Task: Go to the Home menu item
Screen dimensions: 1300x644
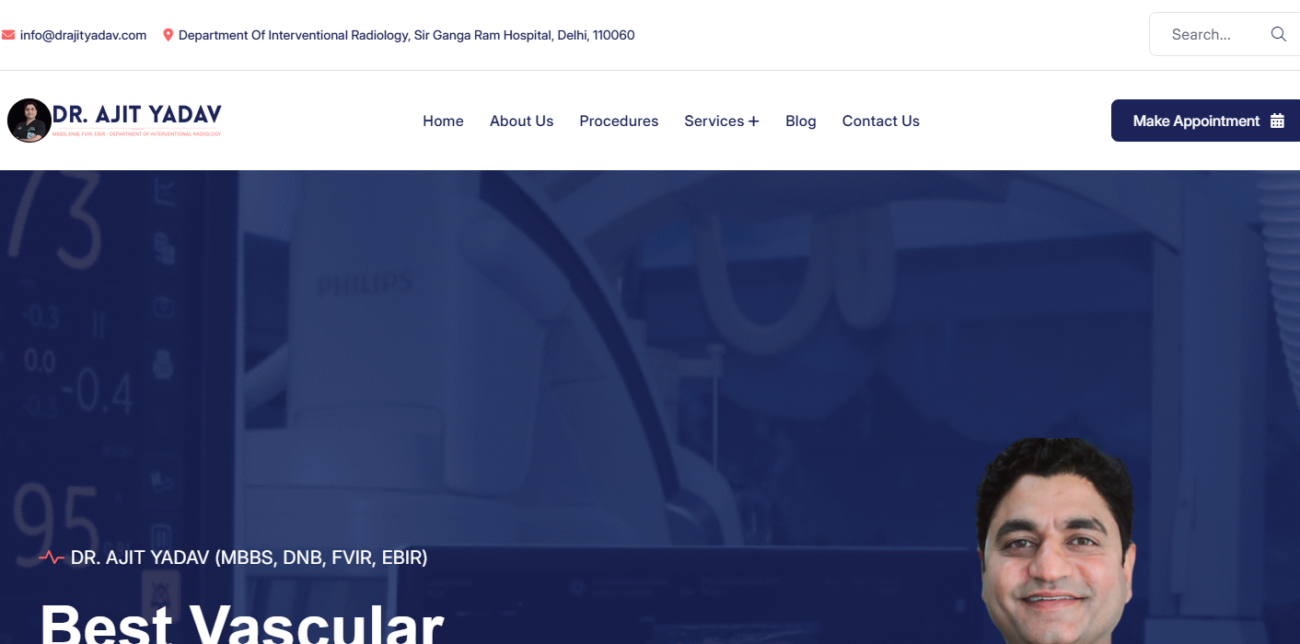Action: 443,121
